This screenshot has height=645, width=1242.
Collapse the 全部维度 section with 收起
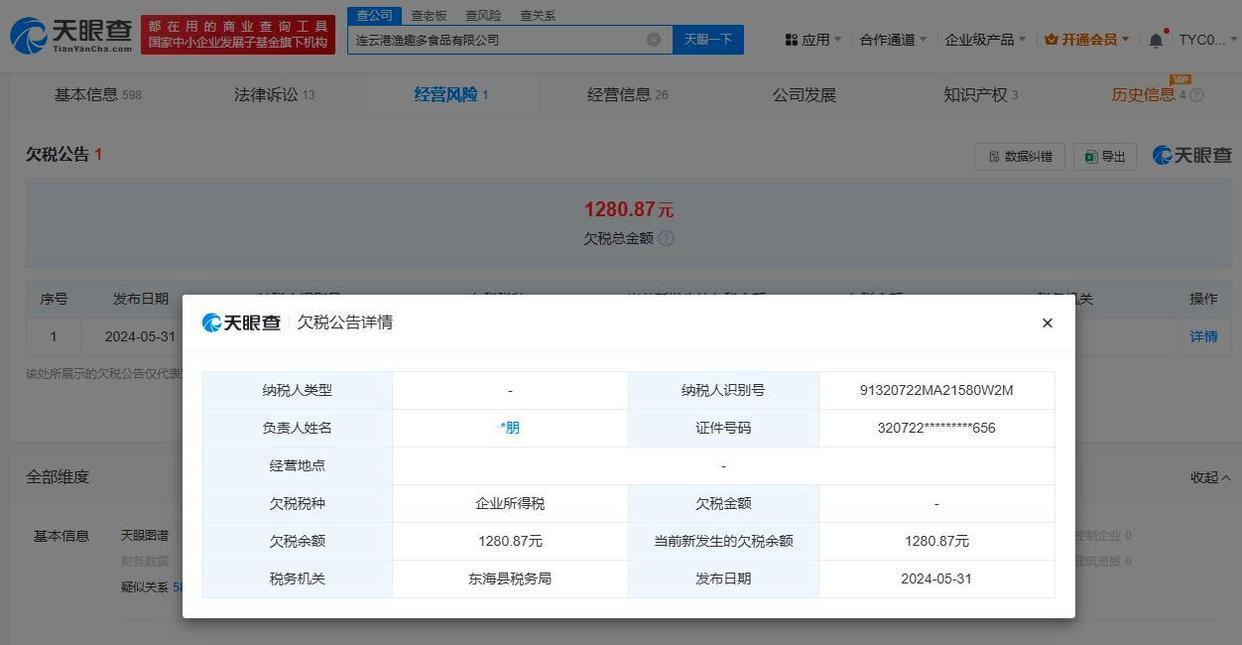(1210, 477)
